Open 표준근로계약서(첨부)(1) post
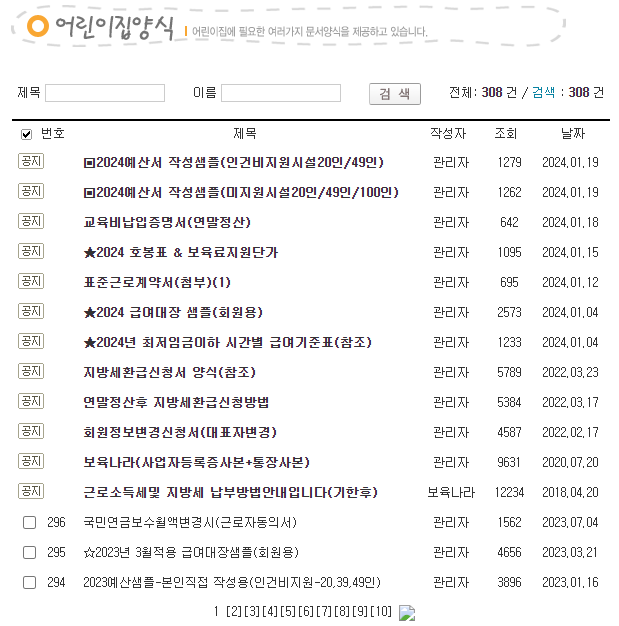 [157, 282]
